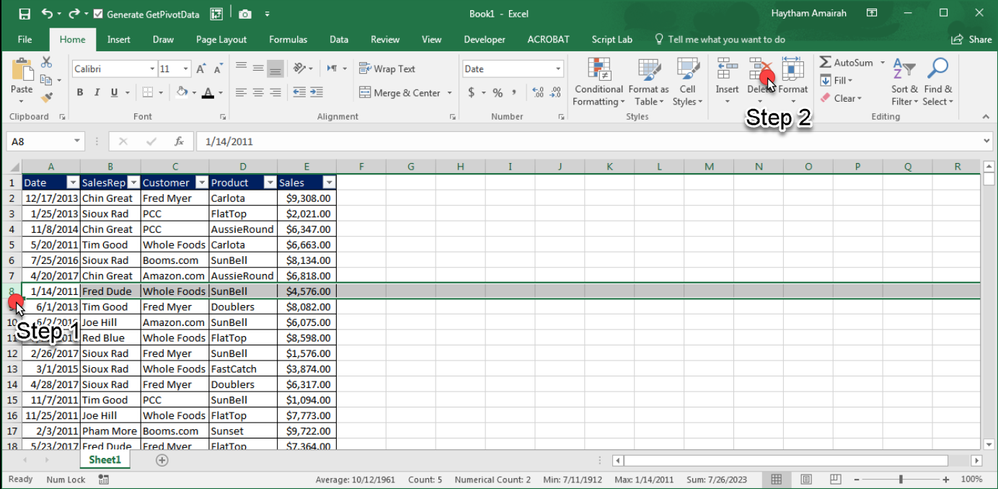Open Cell Styles gallery
This screenshot has width=998, height=489.
(687, 83)
